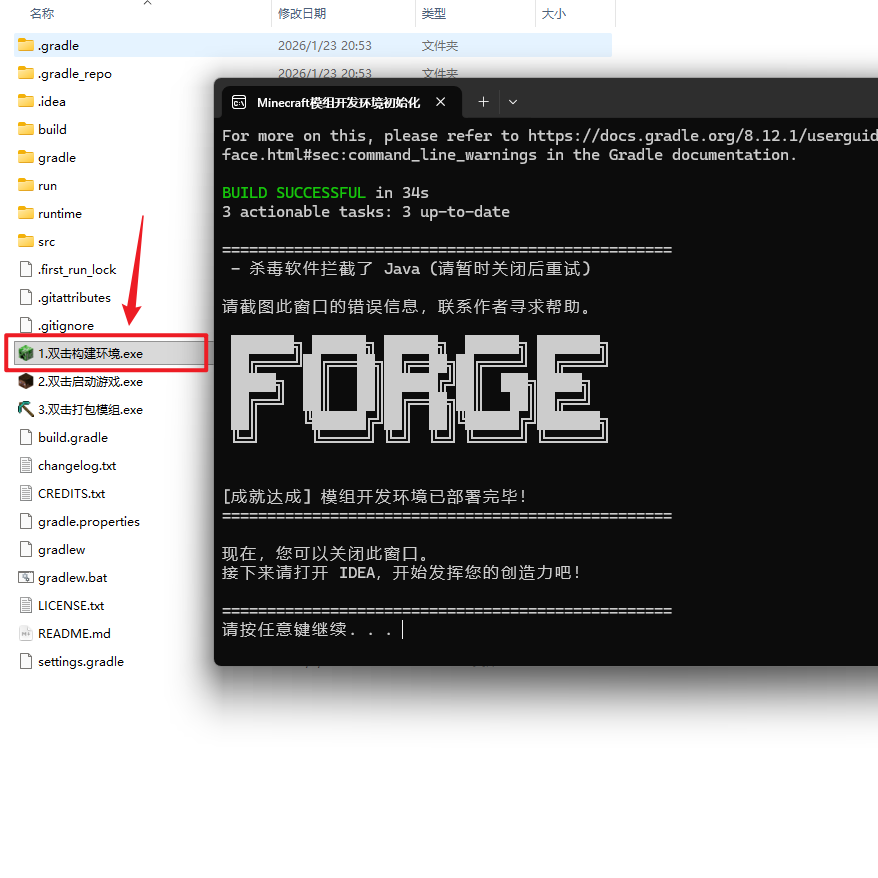Click the LICENSE.txt document icon
The height and width of the screenshot is (878, 878).
point(26,605)
